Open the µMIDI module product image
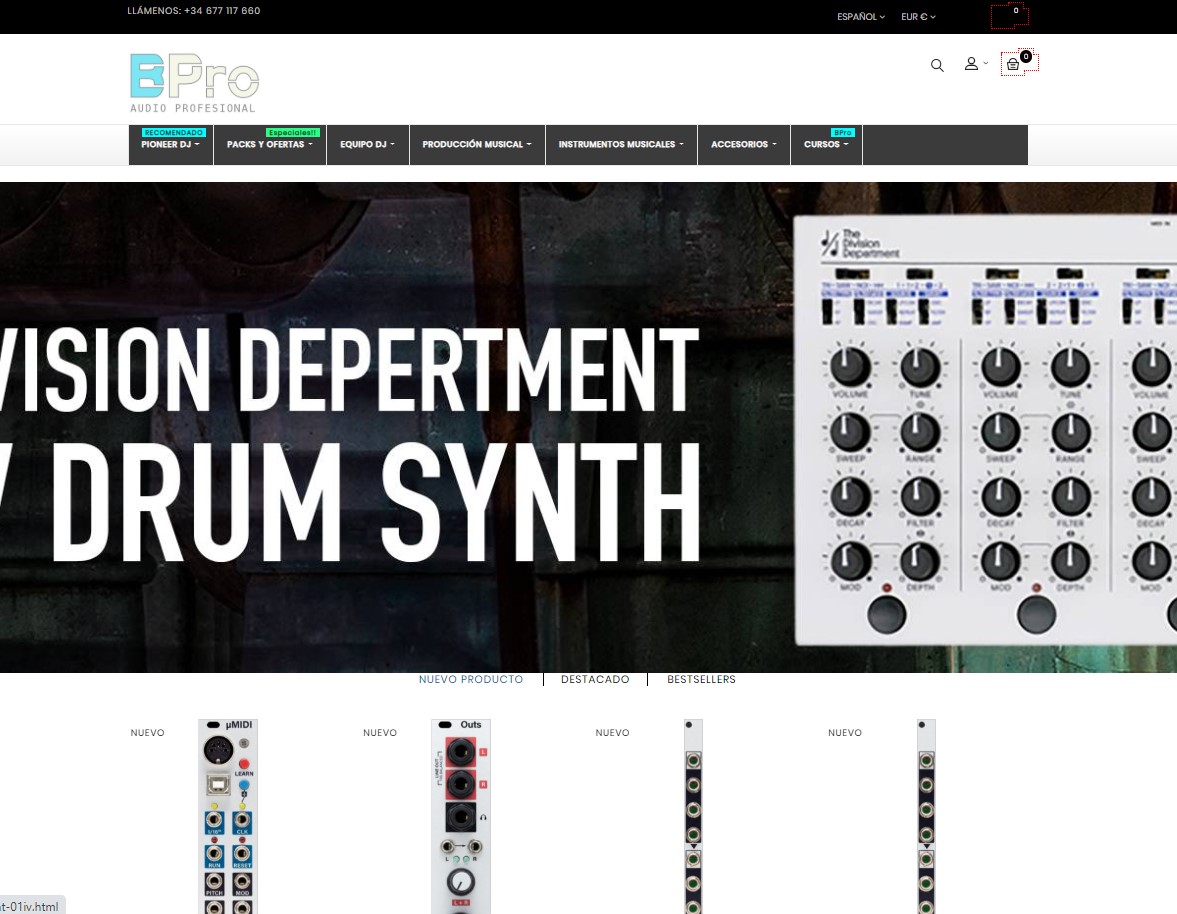The width and height of the screenshot is (1177, 914). pyautogui.click(x=228, y=816)
